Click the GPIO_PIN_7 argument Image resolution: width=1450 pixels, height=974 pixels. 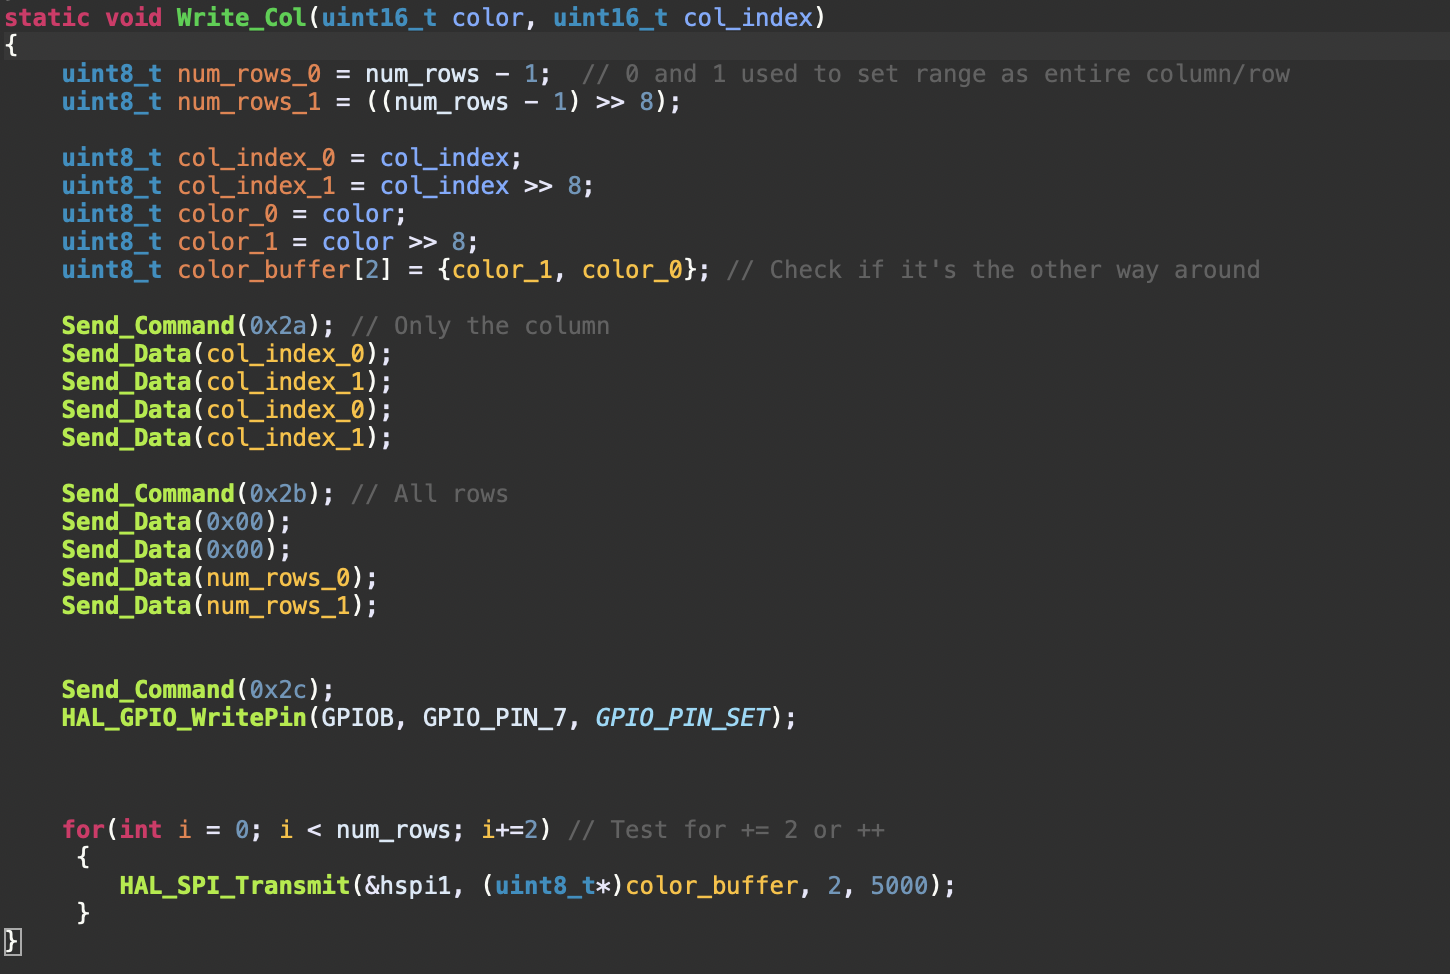494,718
